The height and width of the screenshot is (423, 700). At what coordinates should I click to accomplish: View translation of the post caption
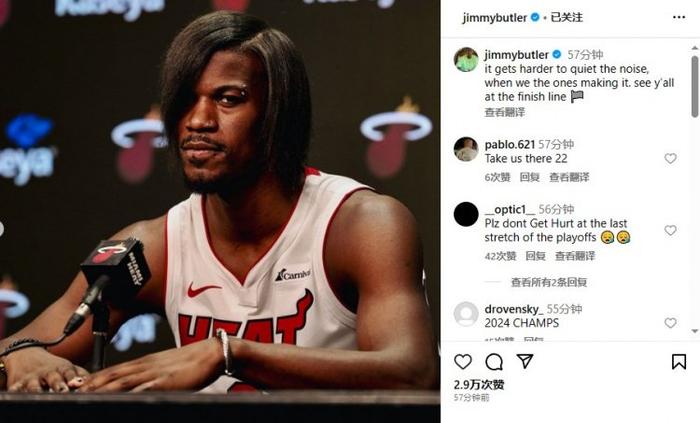point(504,112)
